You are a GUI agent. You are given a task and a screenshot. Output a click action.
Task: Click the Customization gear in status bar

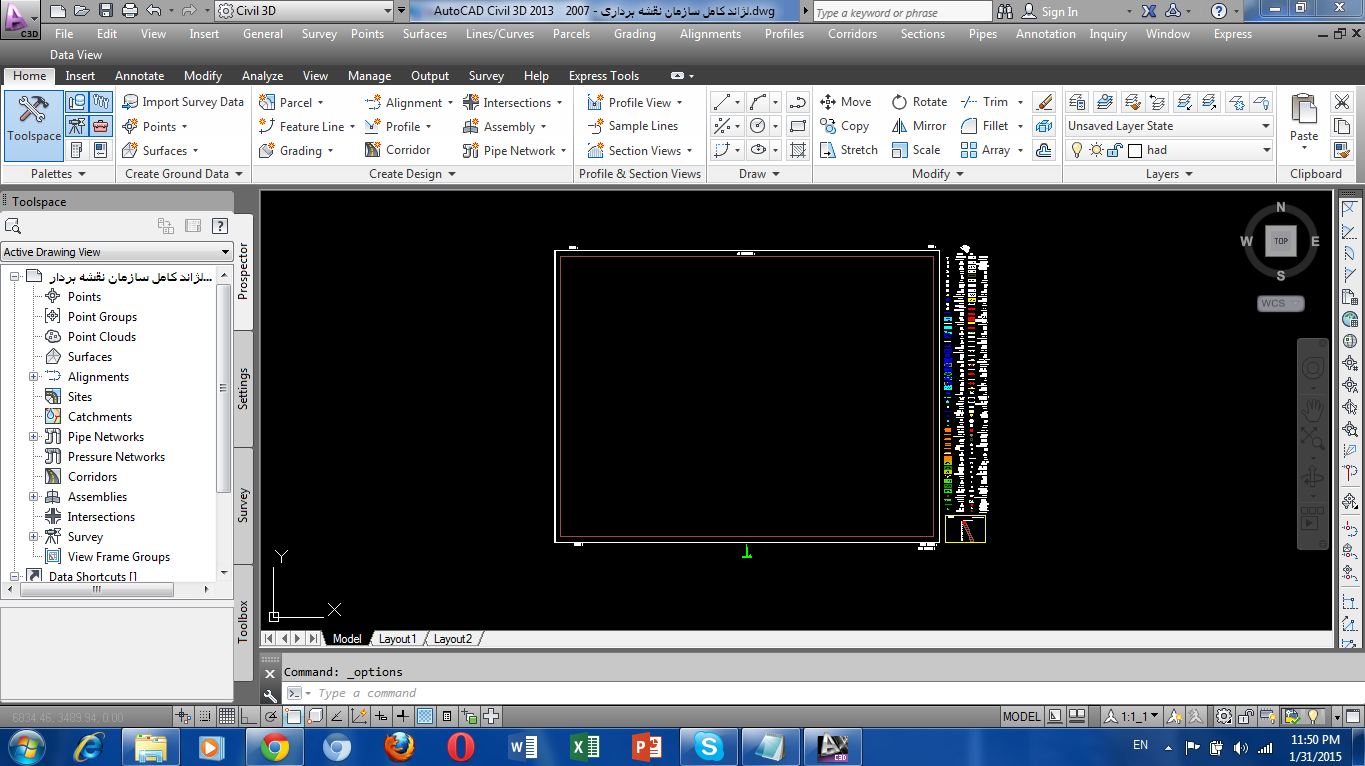pyautogui.click(x=1224, y=716)
